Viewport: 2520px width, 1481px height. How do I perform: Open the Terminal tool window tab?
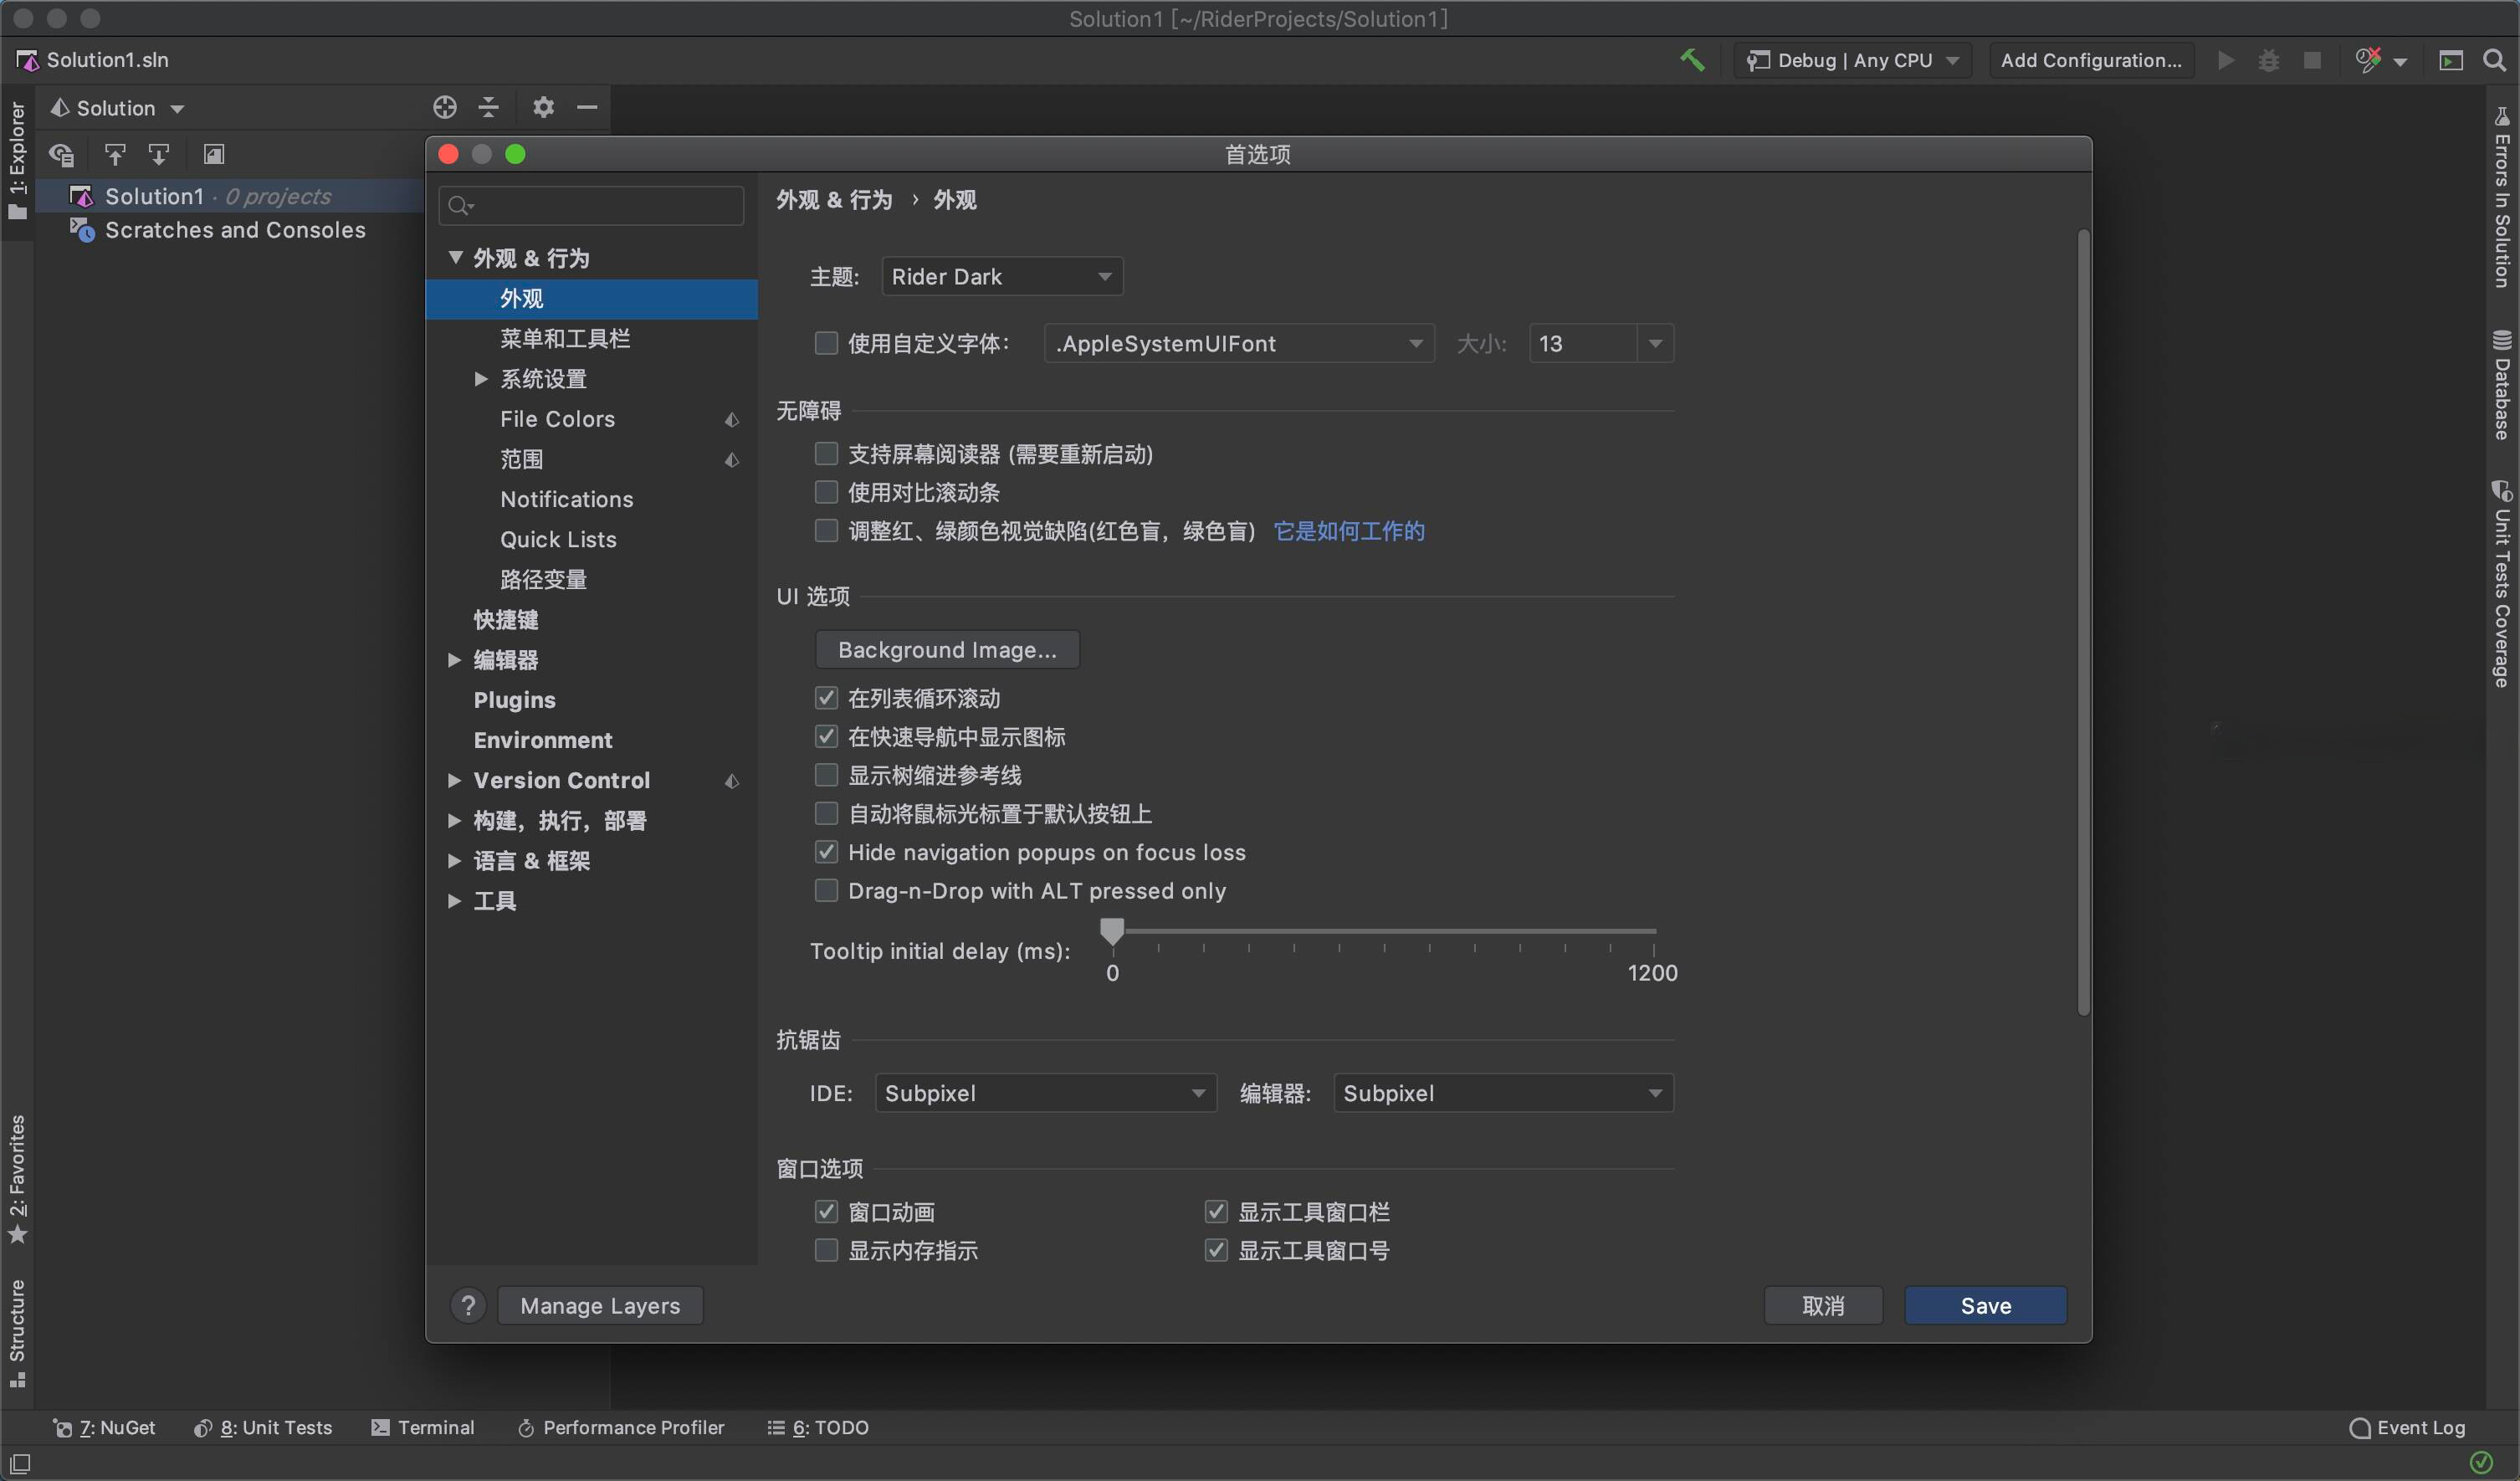tap(423, 1427)
